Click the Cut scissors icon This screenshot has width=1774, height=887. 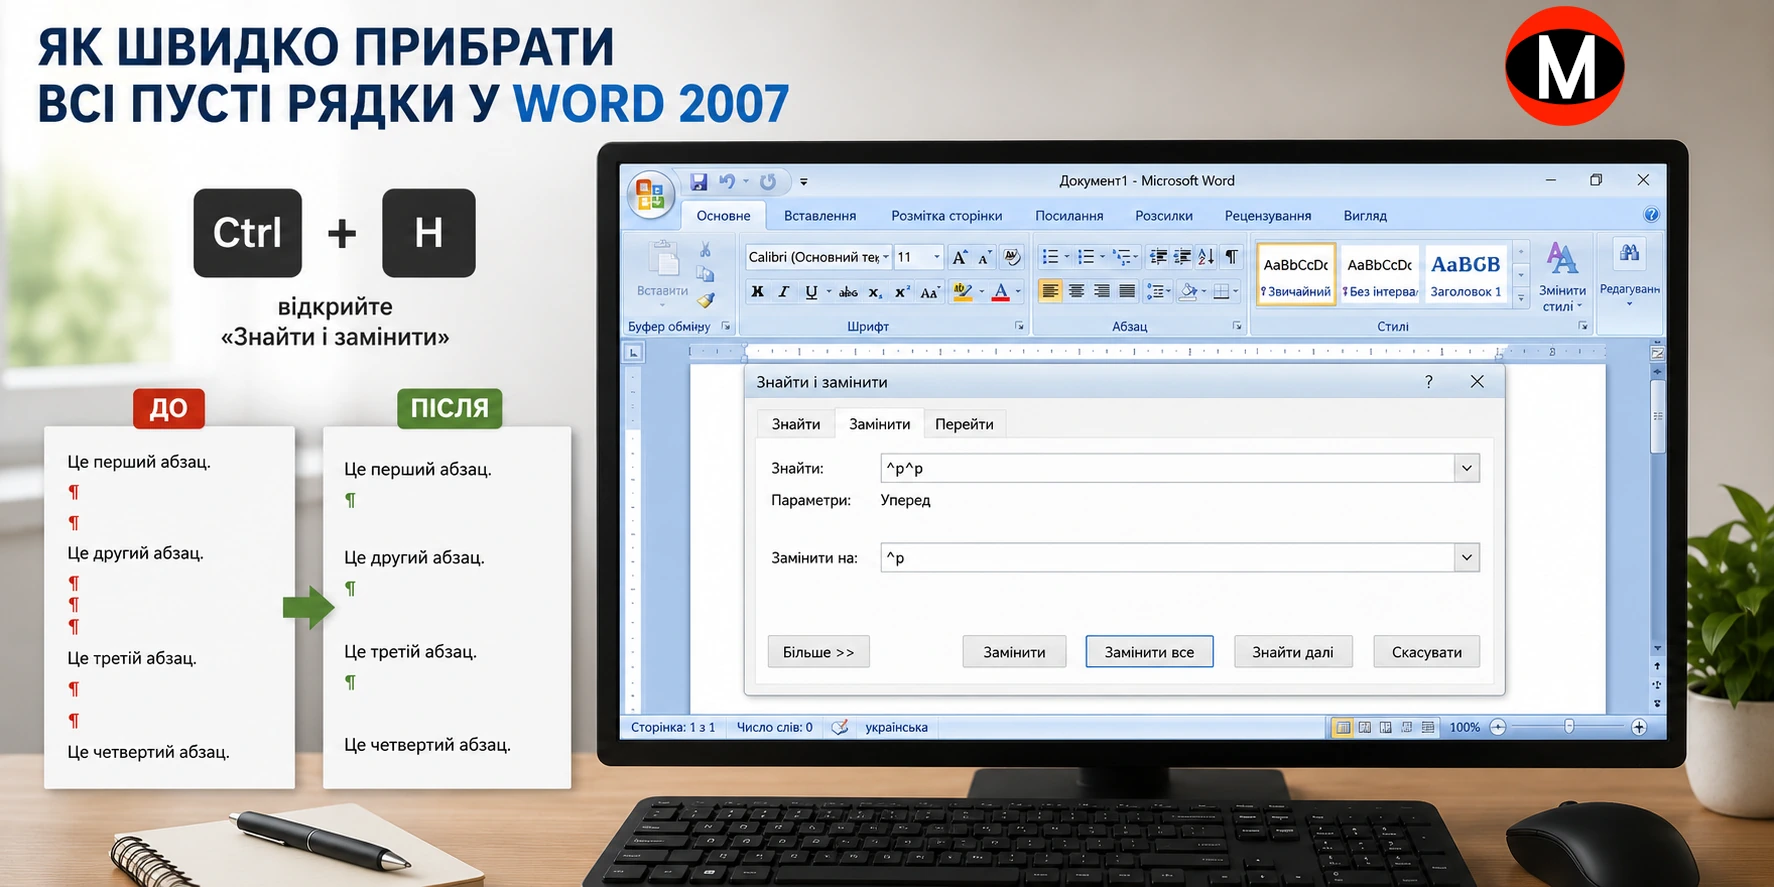coord(705,249)
